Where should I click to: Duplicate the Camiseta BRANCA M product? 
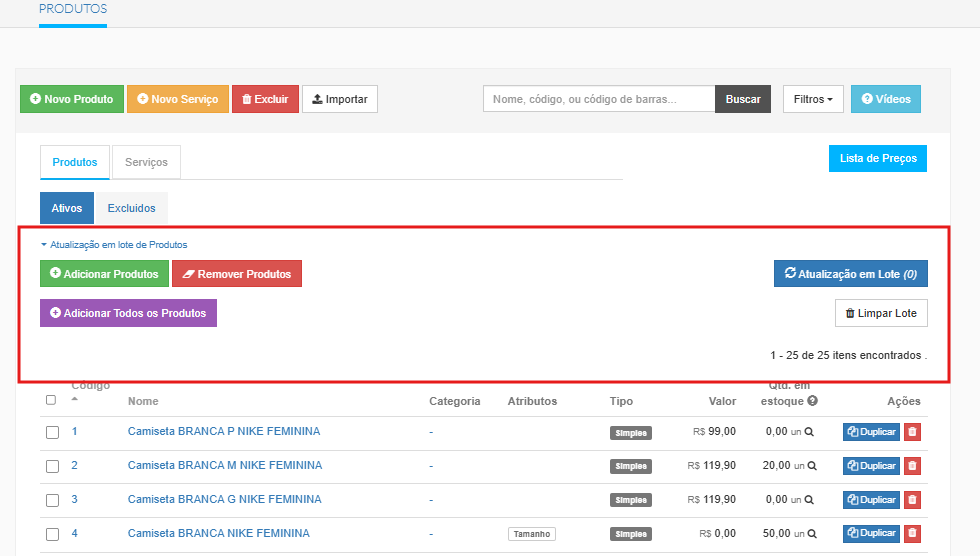871,466
